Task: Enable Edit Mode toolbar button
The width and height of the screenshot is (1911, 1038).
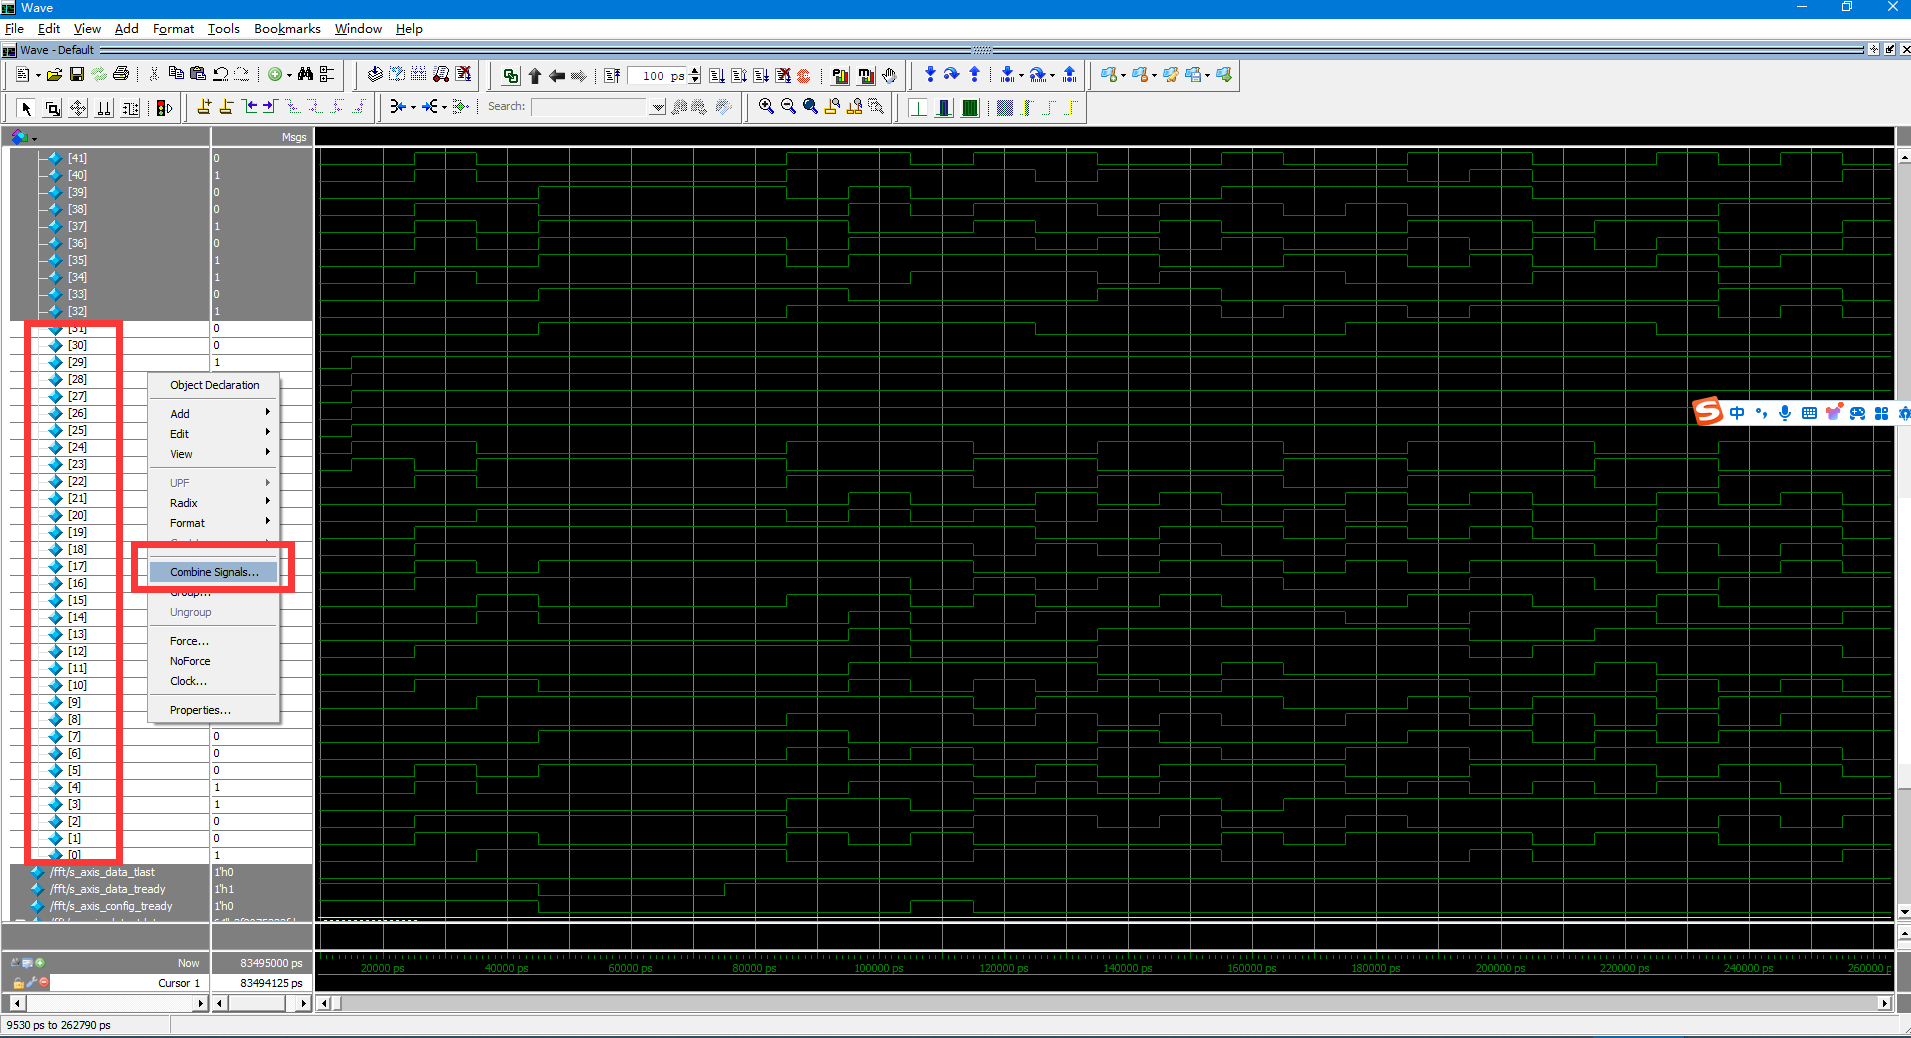Action: [x=130, y=108]
